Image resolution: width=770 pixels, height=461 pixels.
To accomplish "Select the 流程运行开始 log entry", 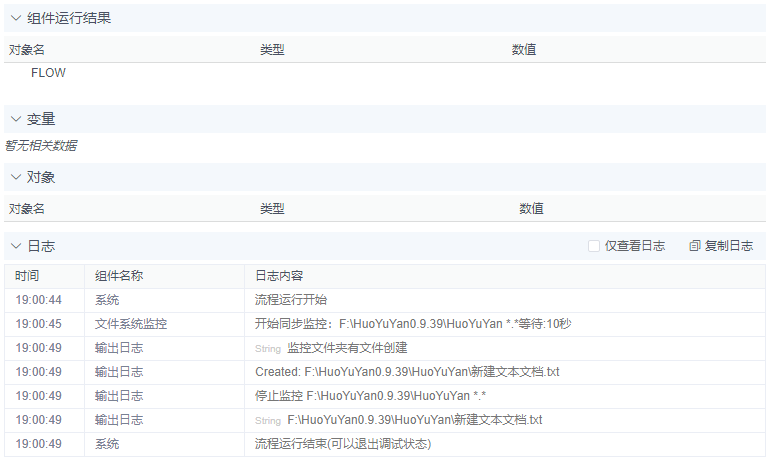I will coord(291,300).
